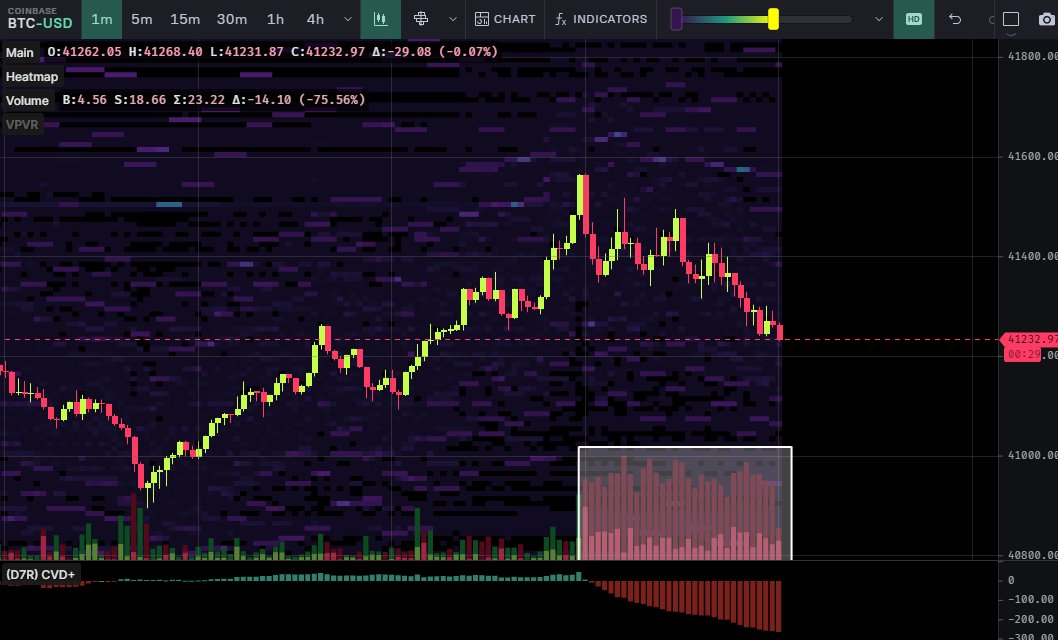Click the 41800.00 price axis label
The height and width of the screenshot is (640, 1058).
point(1032,56)
